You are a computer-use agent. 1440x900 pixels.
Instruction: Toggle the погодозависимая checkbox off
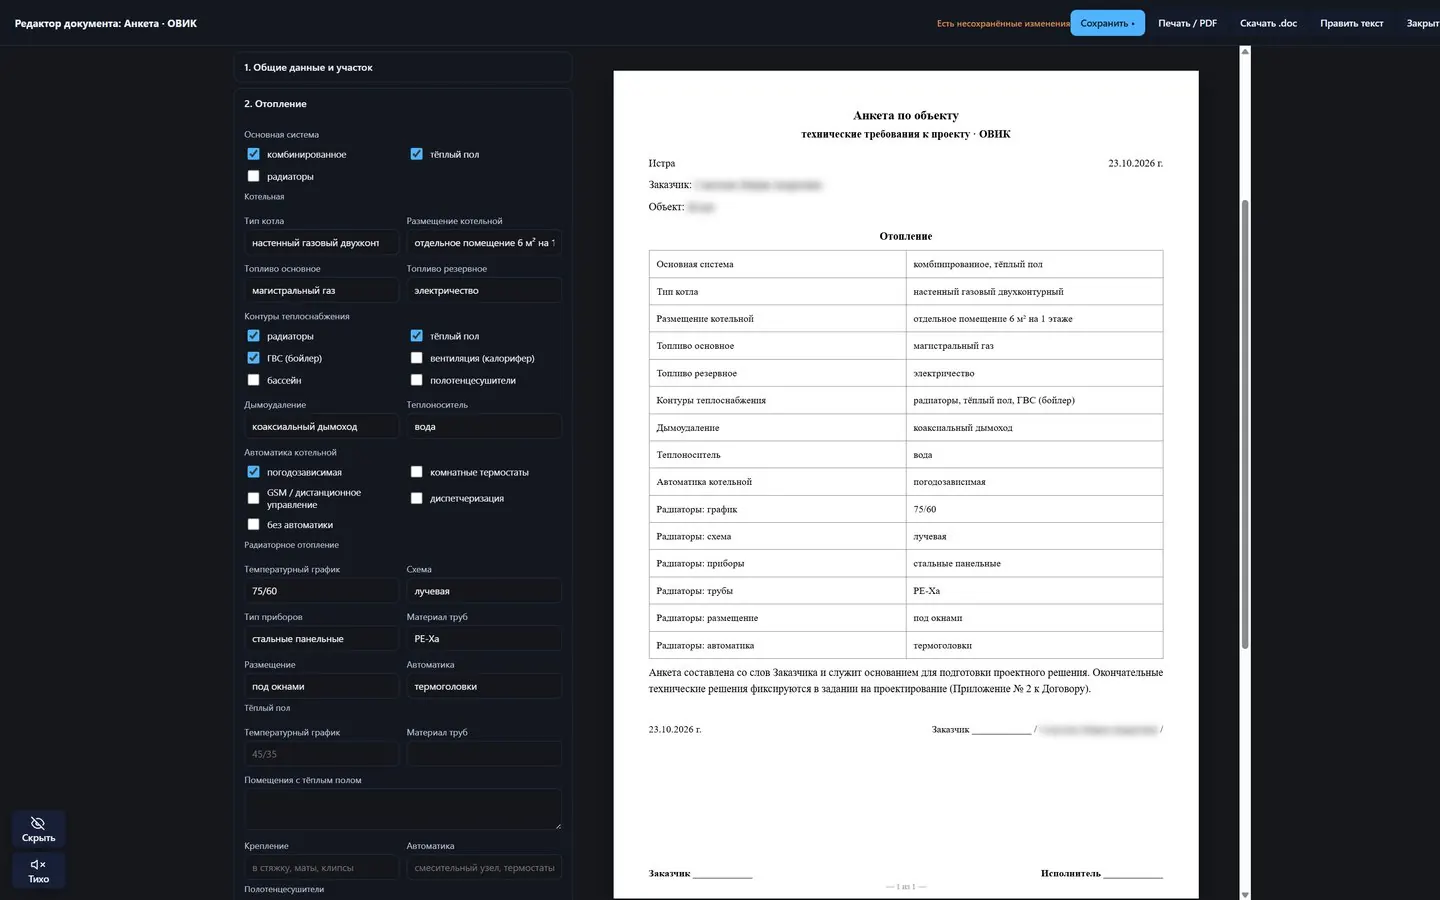coord(253,472)
